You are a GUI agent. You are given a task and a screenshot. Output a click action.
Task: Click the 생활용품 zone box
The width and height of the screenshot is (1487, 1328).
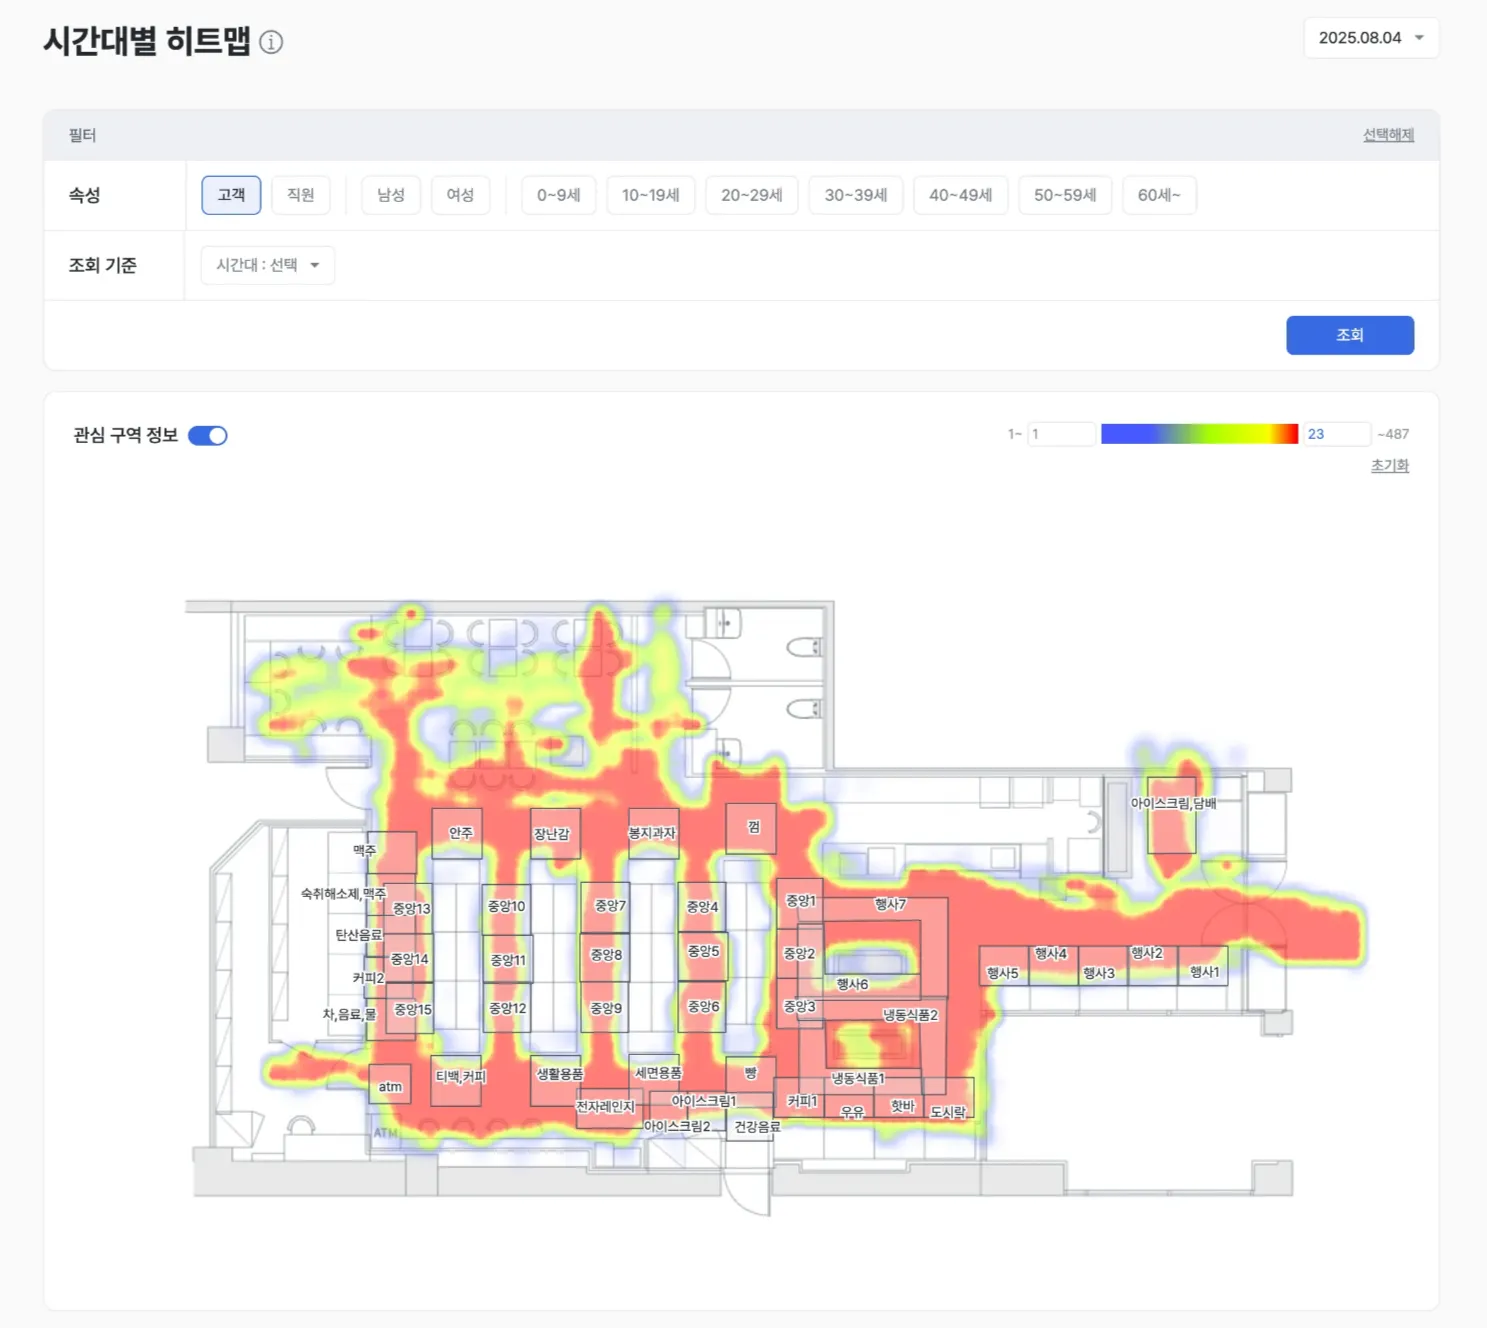click(x=556, y=1081)
